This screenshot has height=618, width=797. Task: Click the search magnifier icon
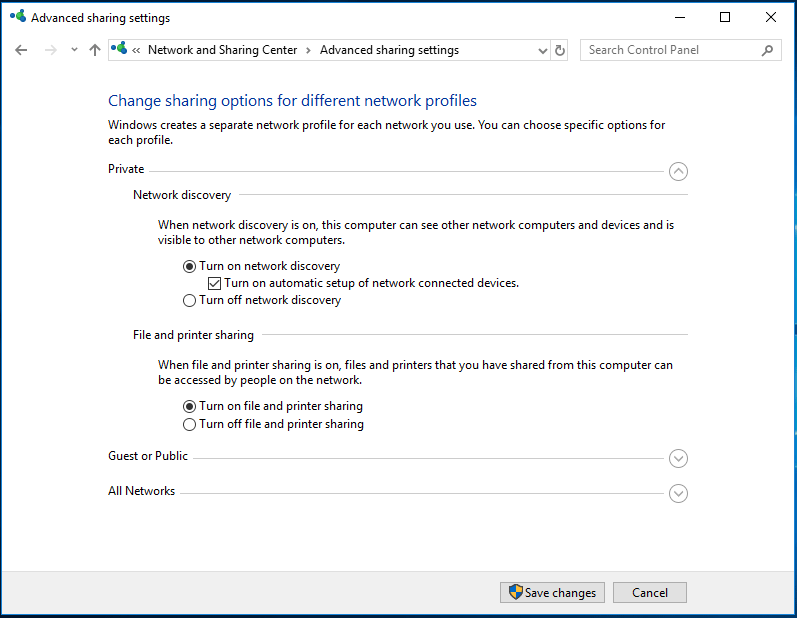tap(768, 50)
